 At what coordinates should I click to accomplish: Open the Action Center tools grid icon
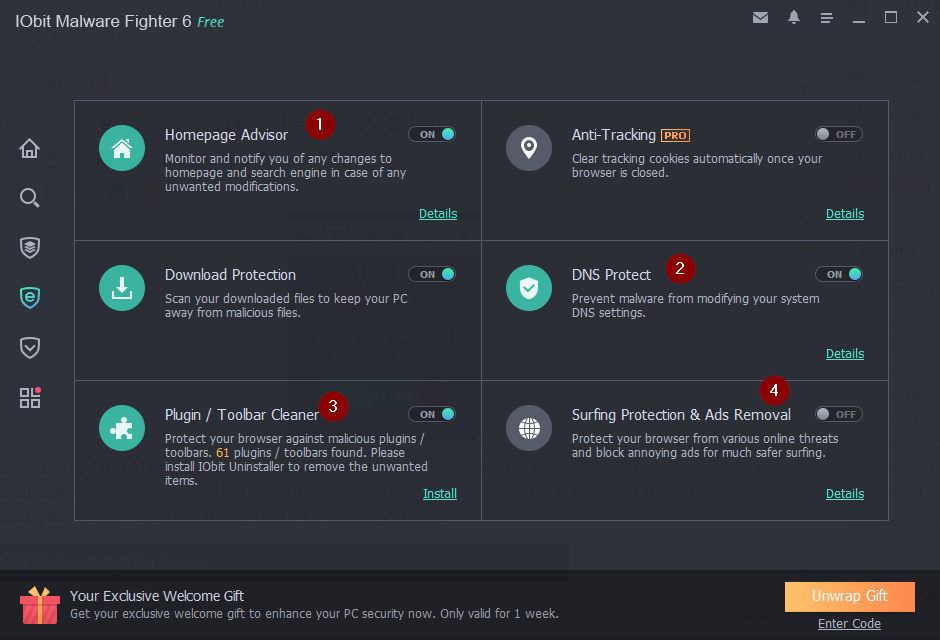(x=30, y=397)
